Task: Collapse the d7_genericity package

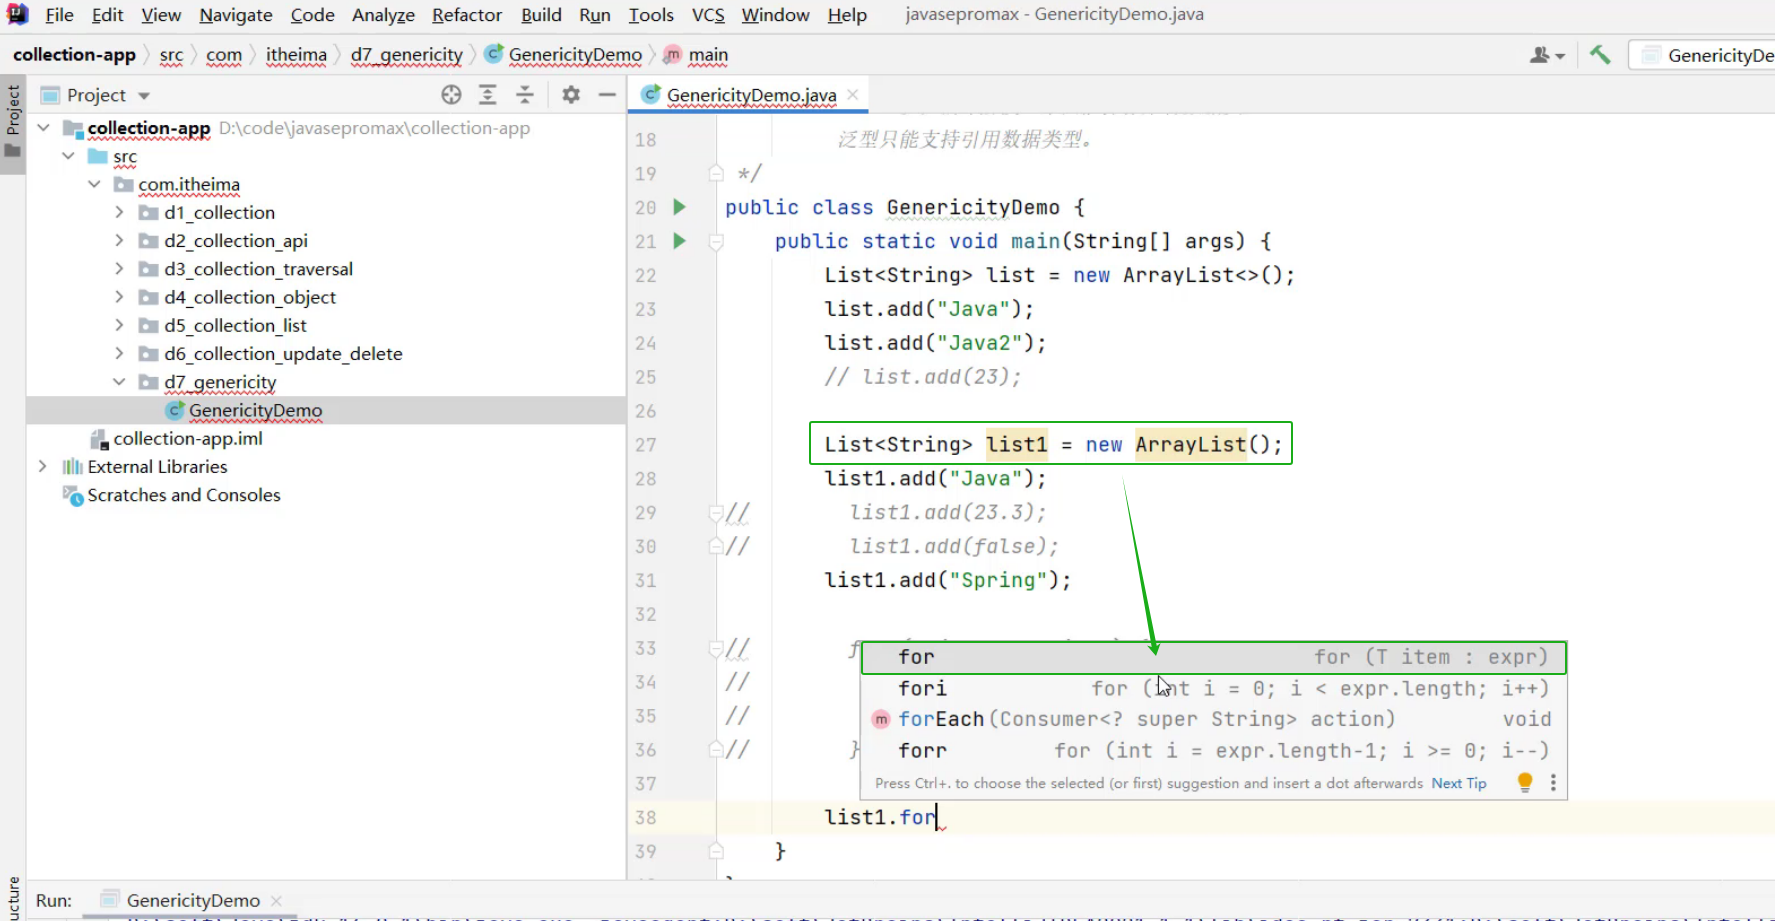Action: tap(119, 381)
